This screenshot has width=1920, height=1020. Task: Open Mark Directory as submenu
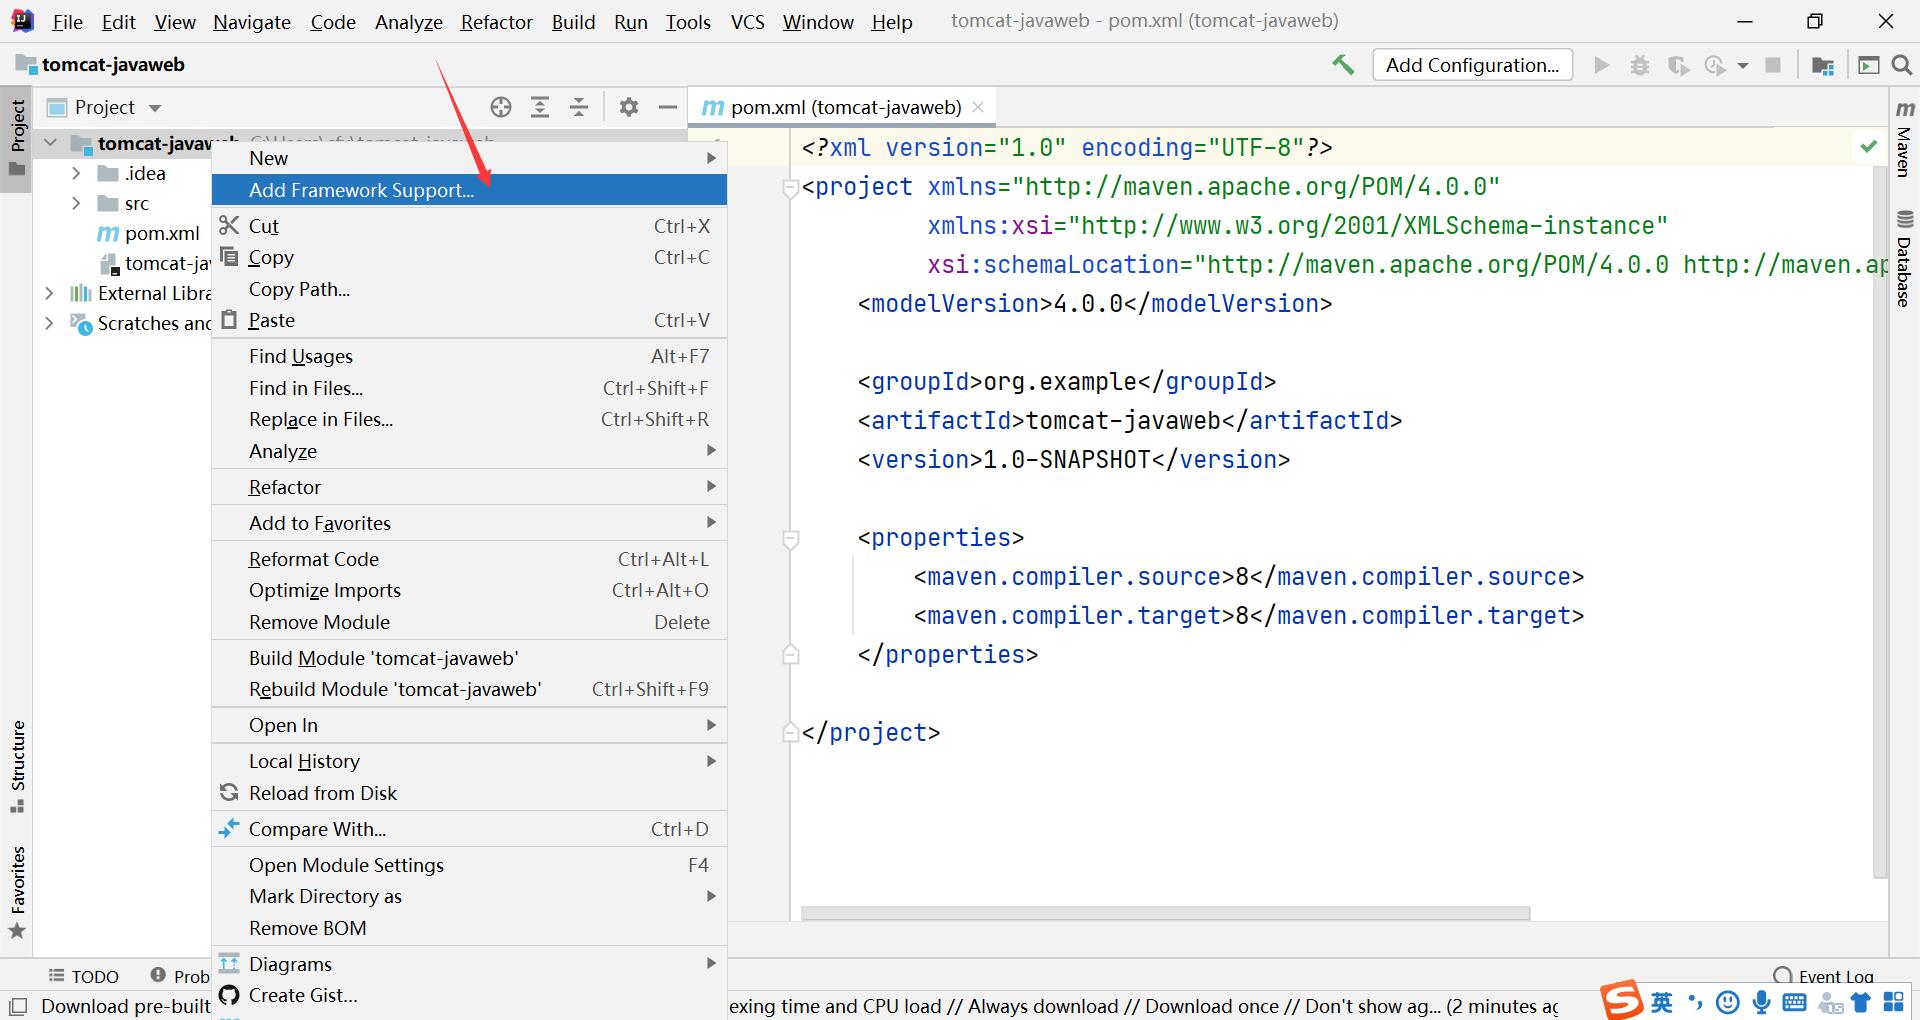tap(469, 896)
